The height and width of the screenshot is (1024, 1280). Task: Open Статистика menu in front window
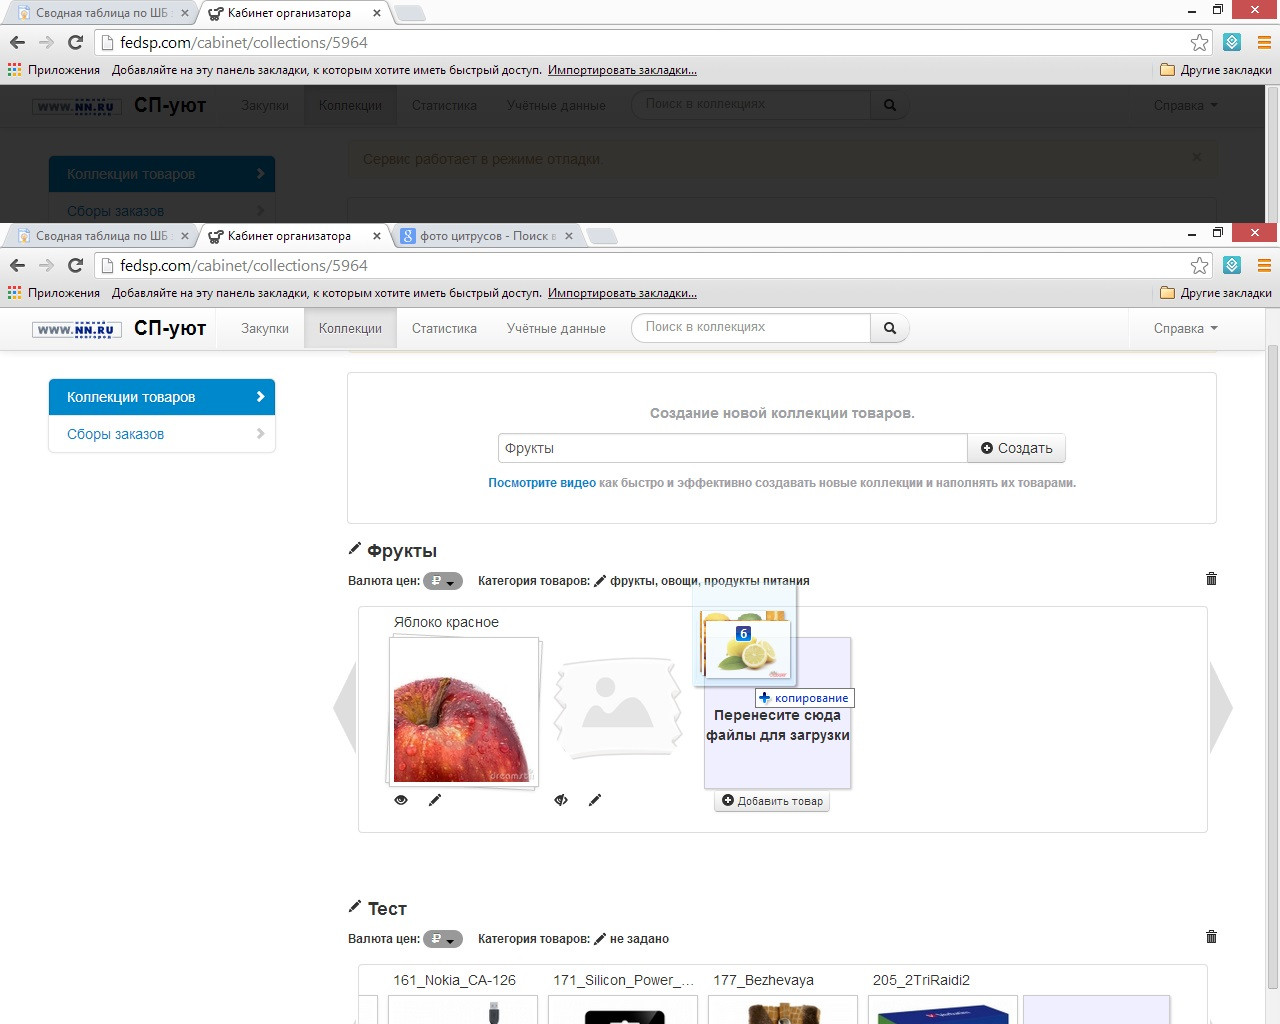tap(444, 328)
